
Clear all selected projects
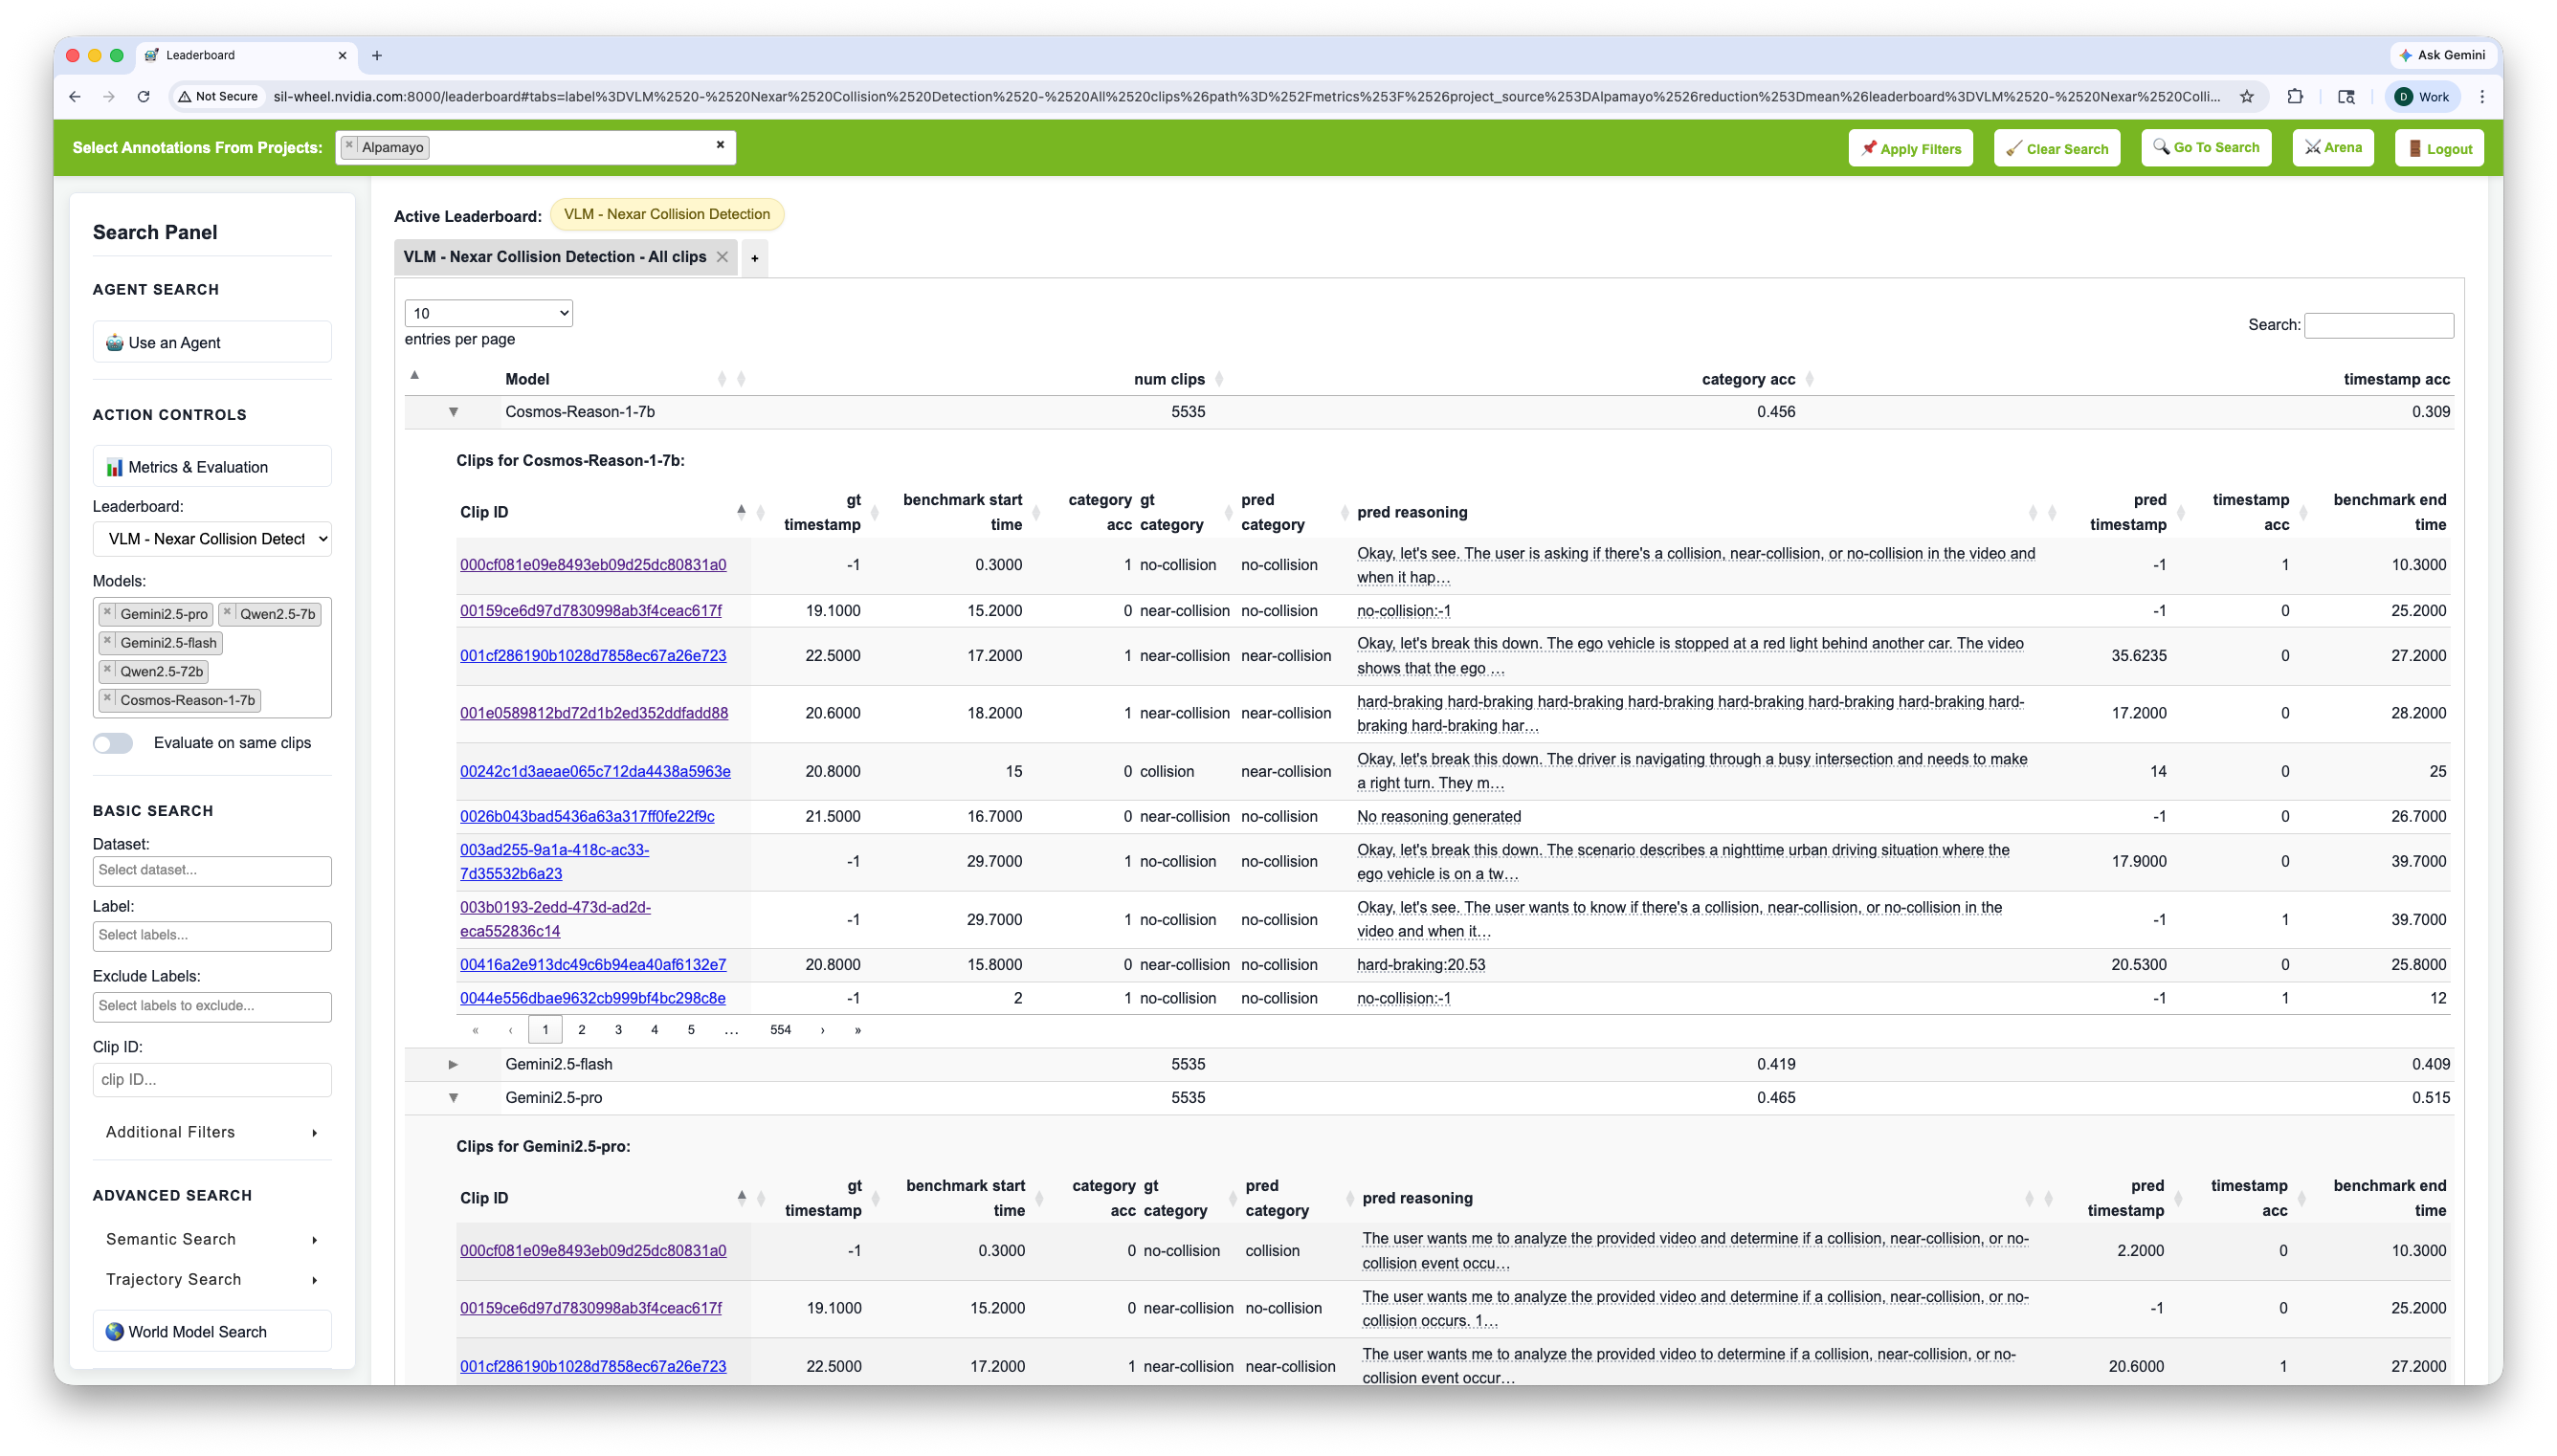[x=720, y=145]
